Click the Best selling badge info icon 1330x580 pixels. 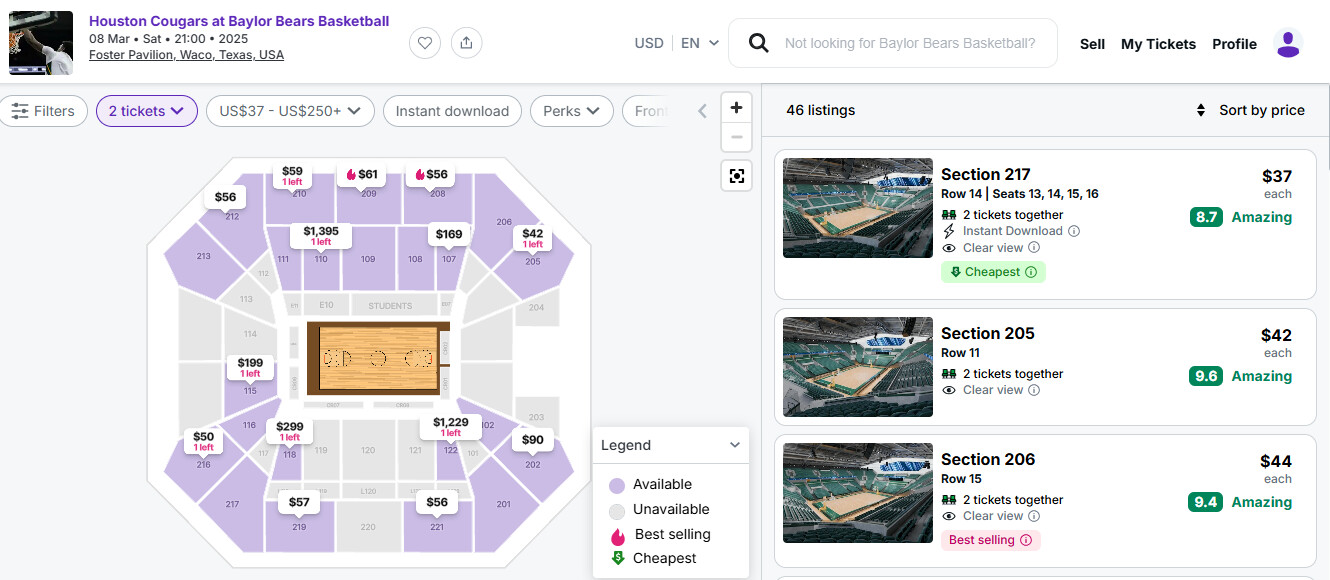[1025, 540]
